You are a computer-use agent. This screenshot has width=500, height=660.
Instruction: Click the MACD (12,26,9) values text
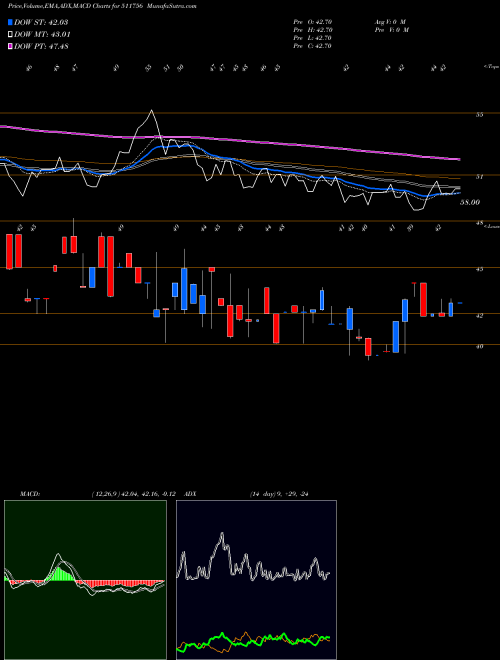pyautogui.click(x=136, y=494)
